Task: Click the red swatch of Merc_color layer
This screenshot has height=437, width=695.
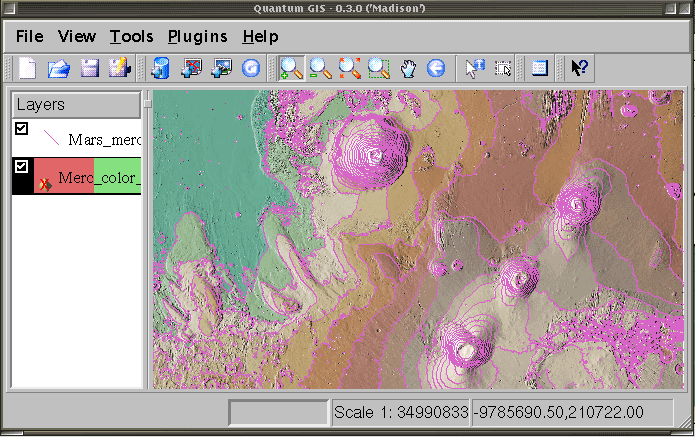Action: (64, 175)
